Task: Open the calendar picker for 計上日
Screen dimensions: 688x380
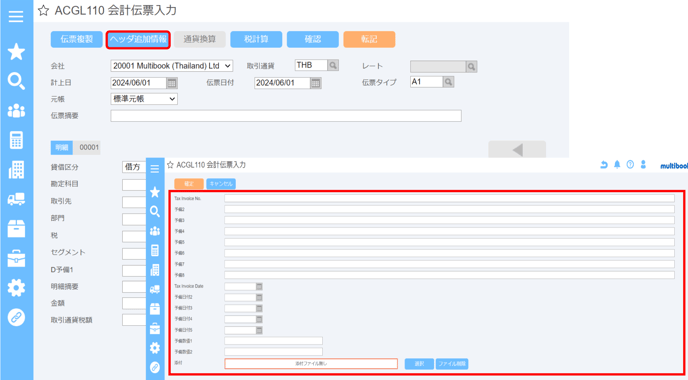Action: pyautogui.click(x=172, y=83)
